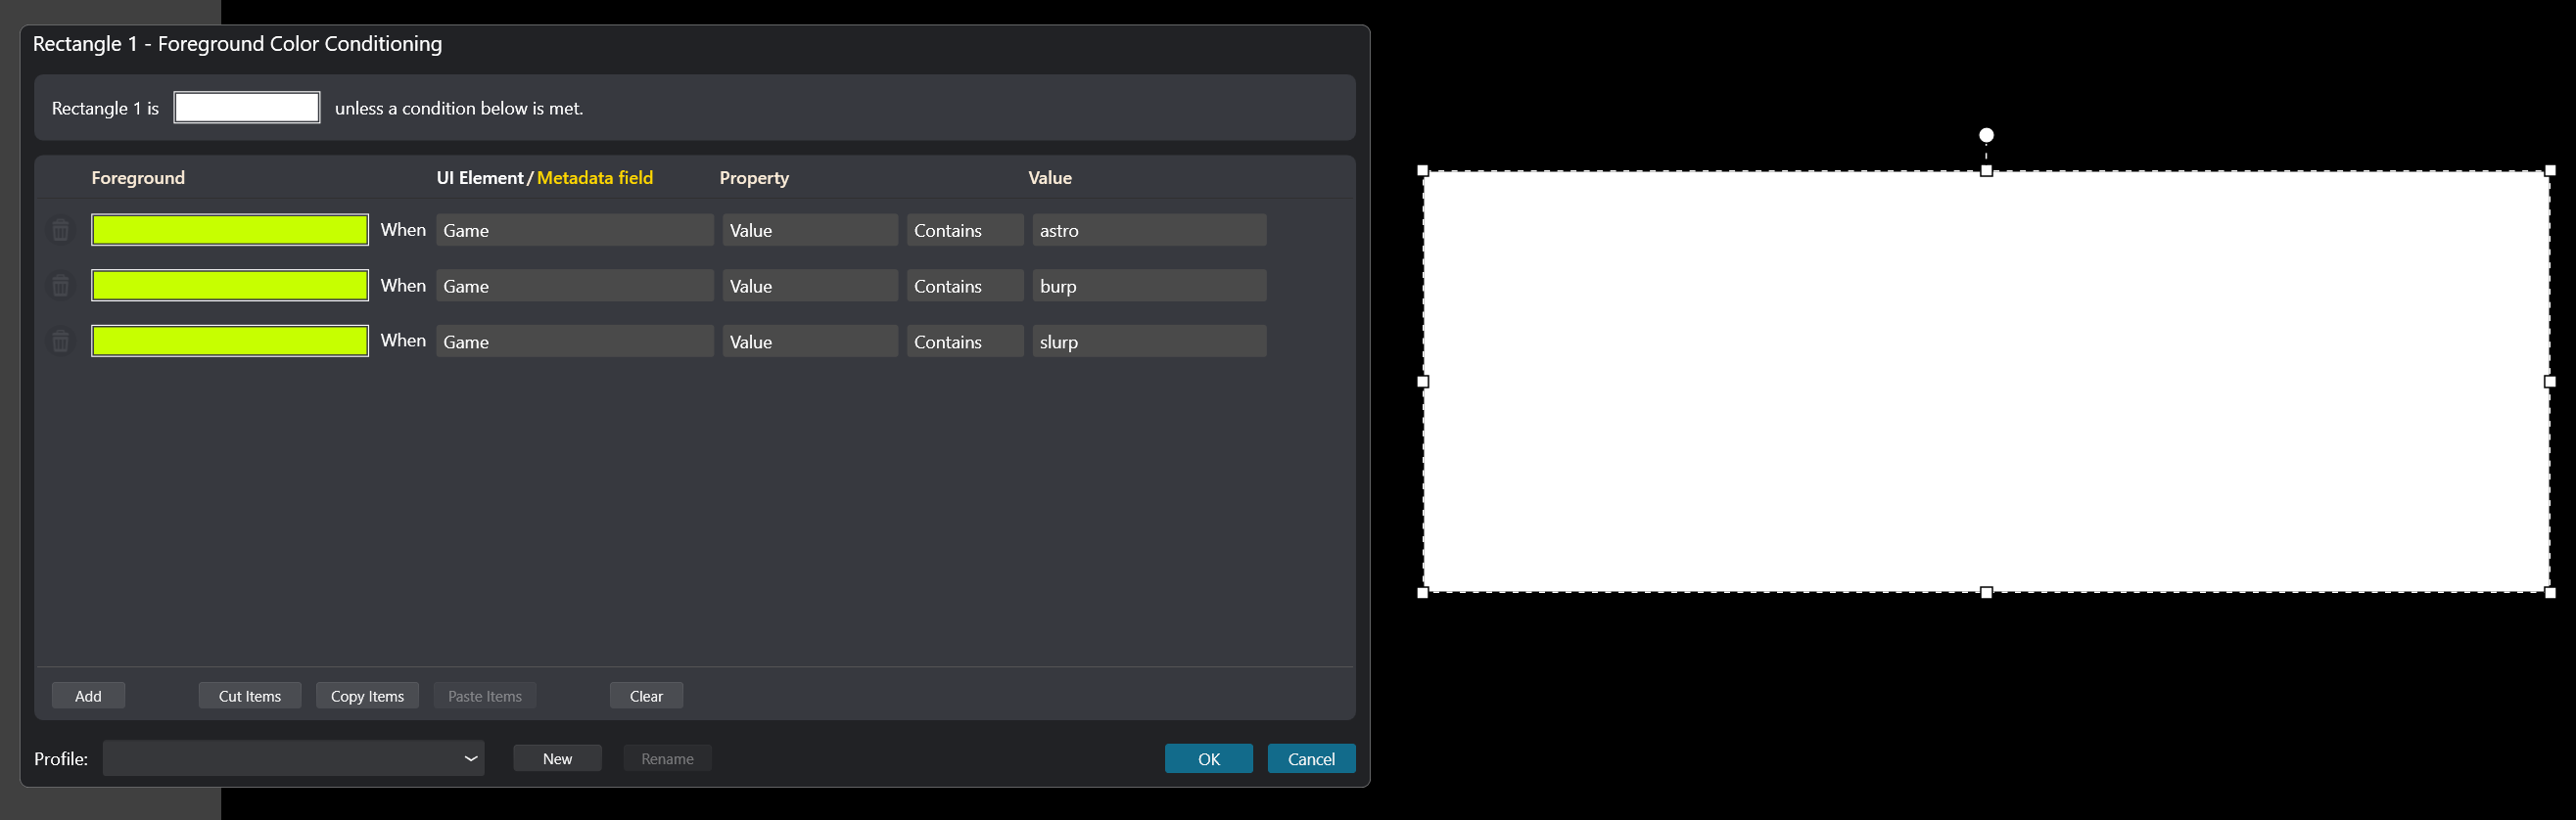Open the Value property dropdown in astro row
This screenshot has width=2576, height=820.
(x=810, y=230)
